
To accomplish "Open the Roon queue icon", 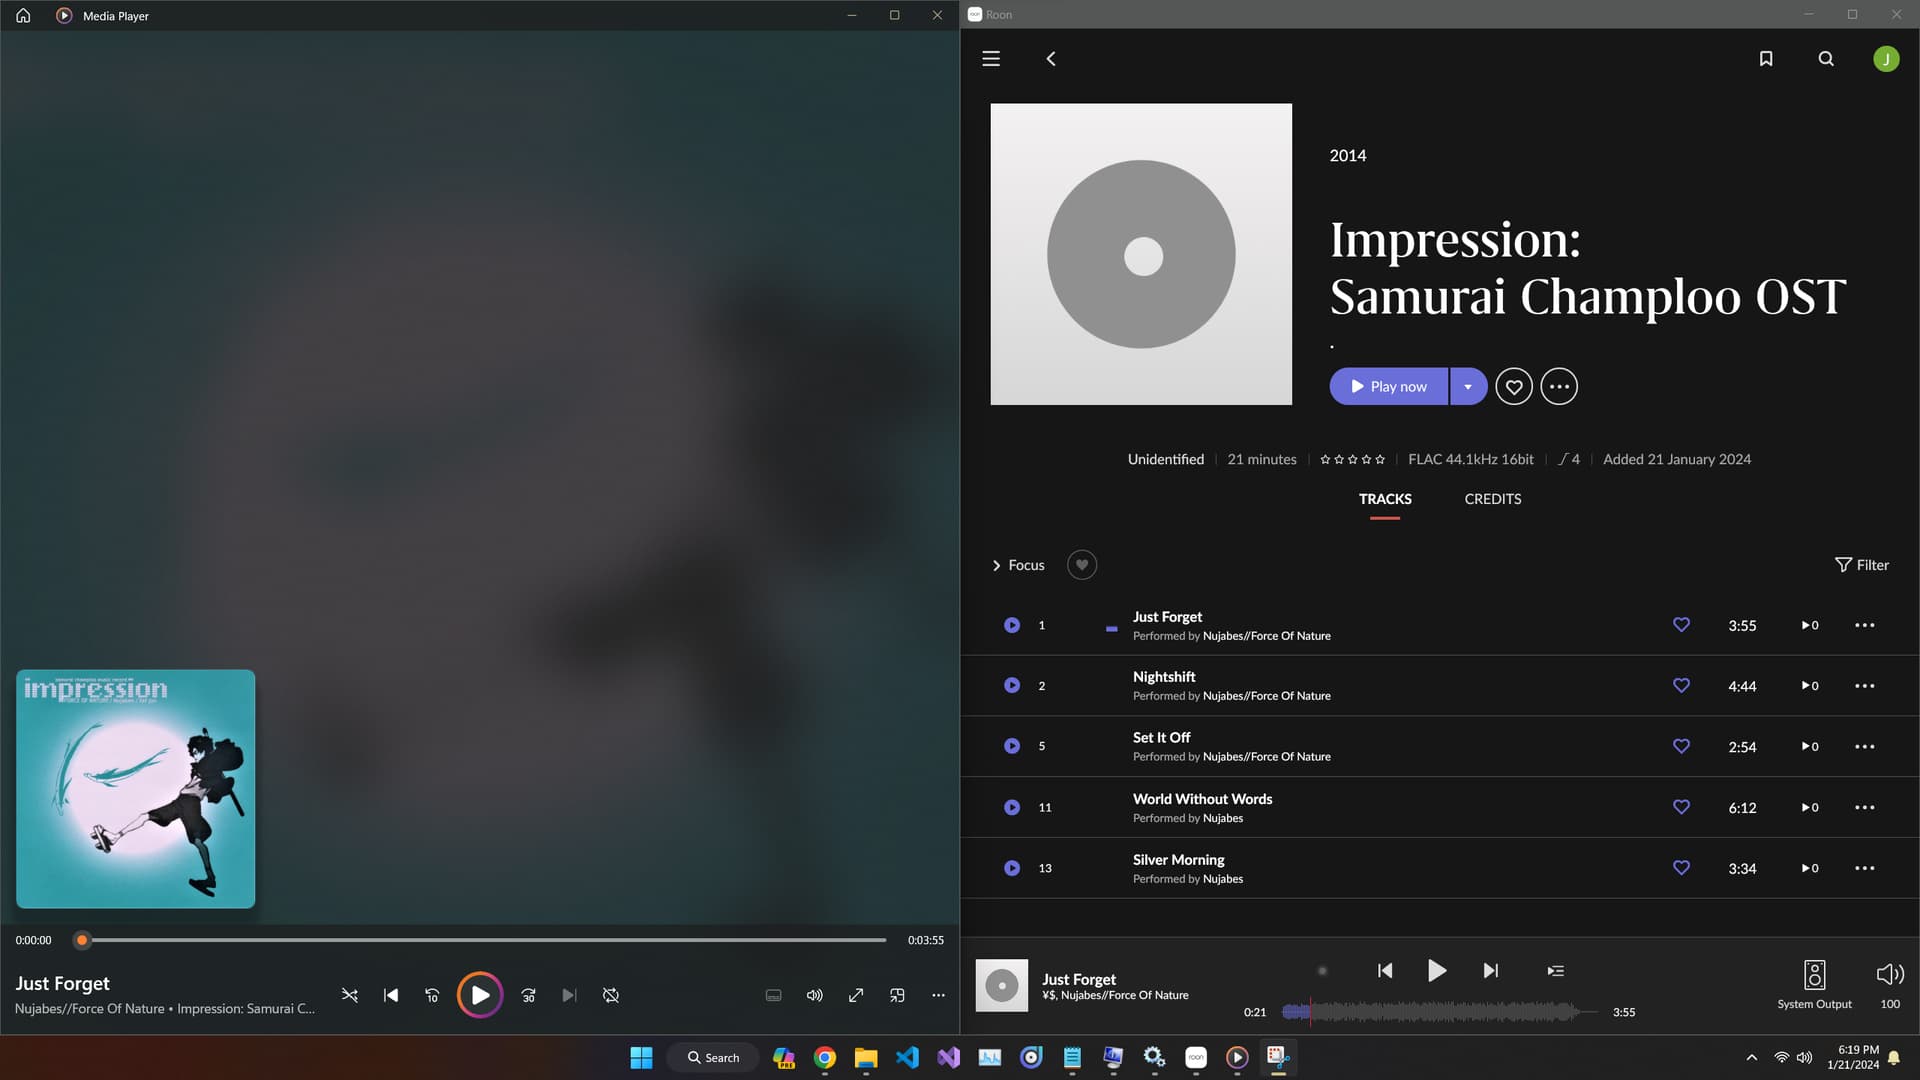I will pos(1556,971).
